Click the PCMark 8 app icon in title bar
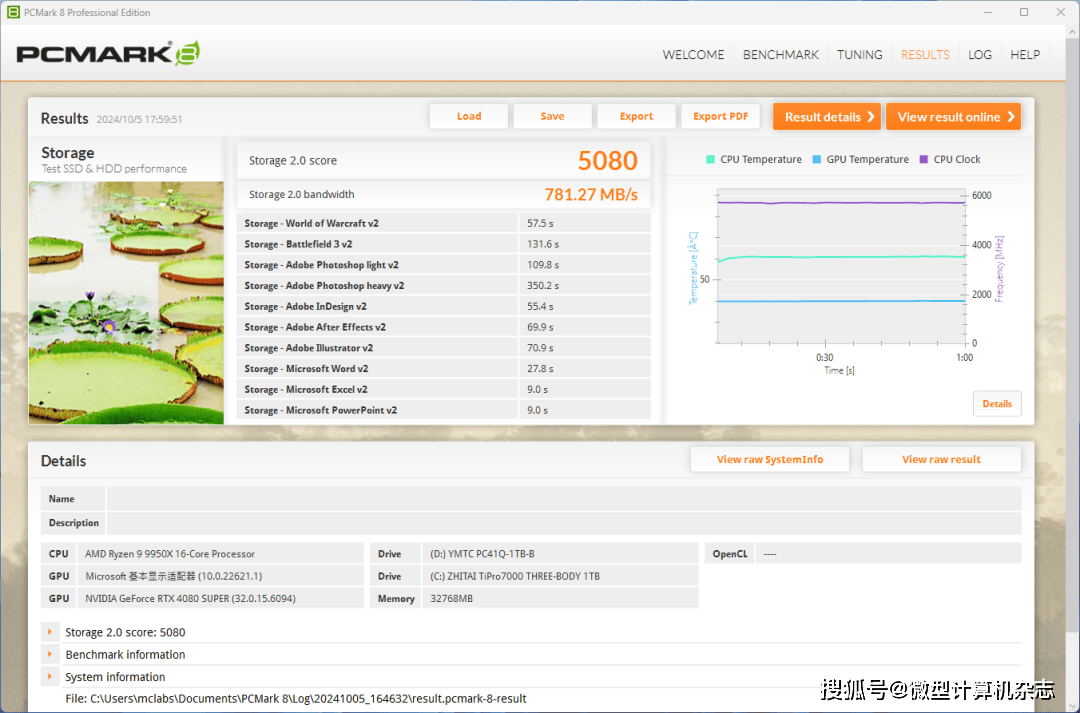 (x=13, y=12)
